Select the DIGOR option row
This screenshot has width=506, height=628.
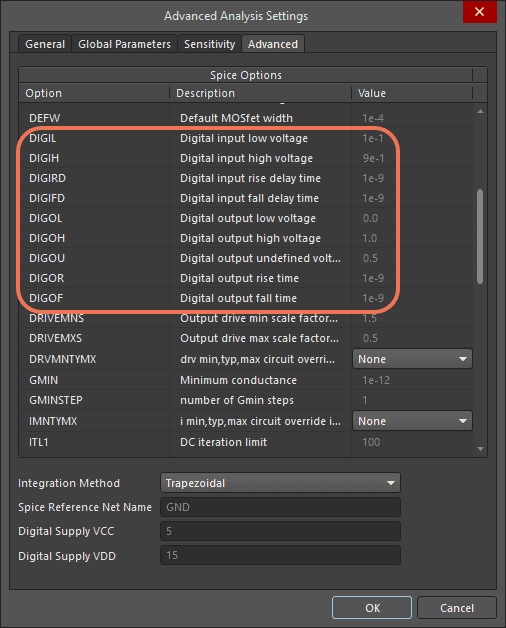[x=246, y=278]
